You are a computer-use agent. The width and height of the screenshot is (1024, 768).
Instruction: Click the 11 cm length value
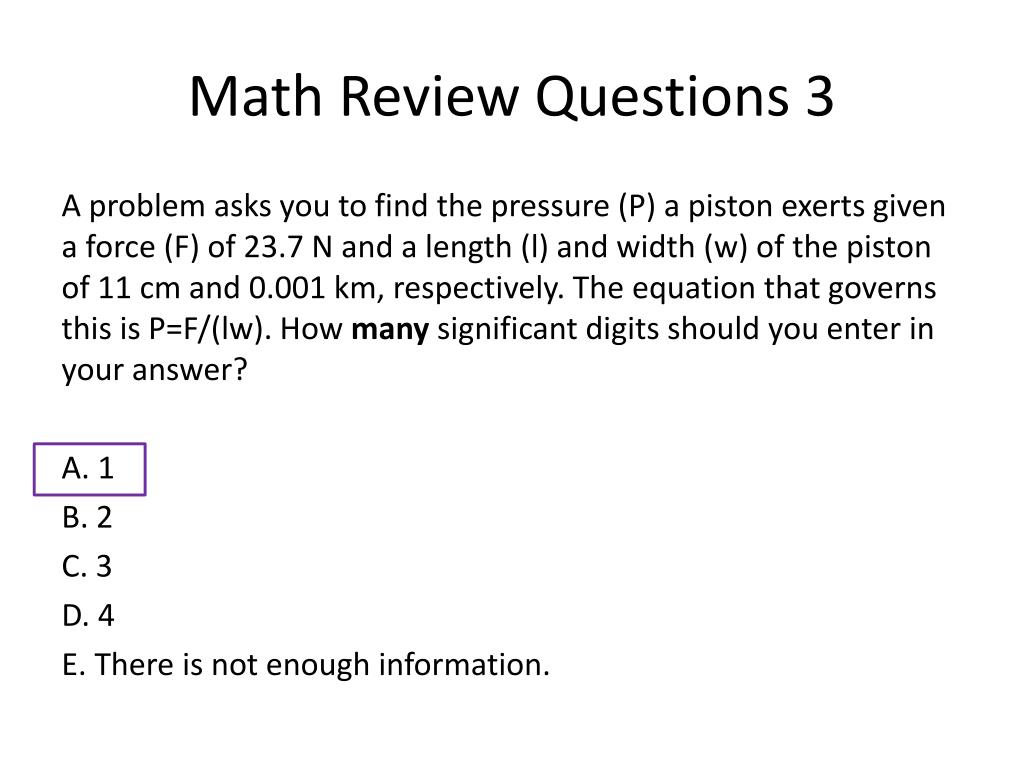pos(138,289)
